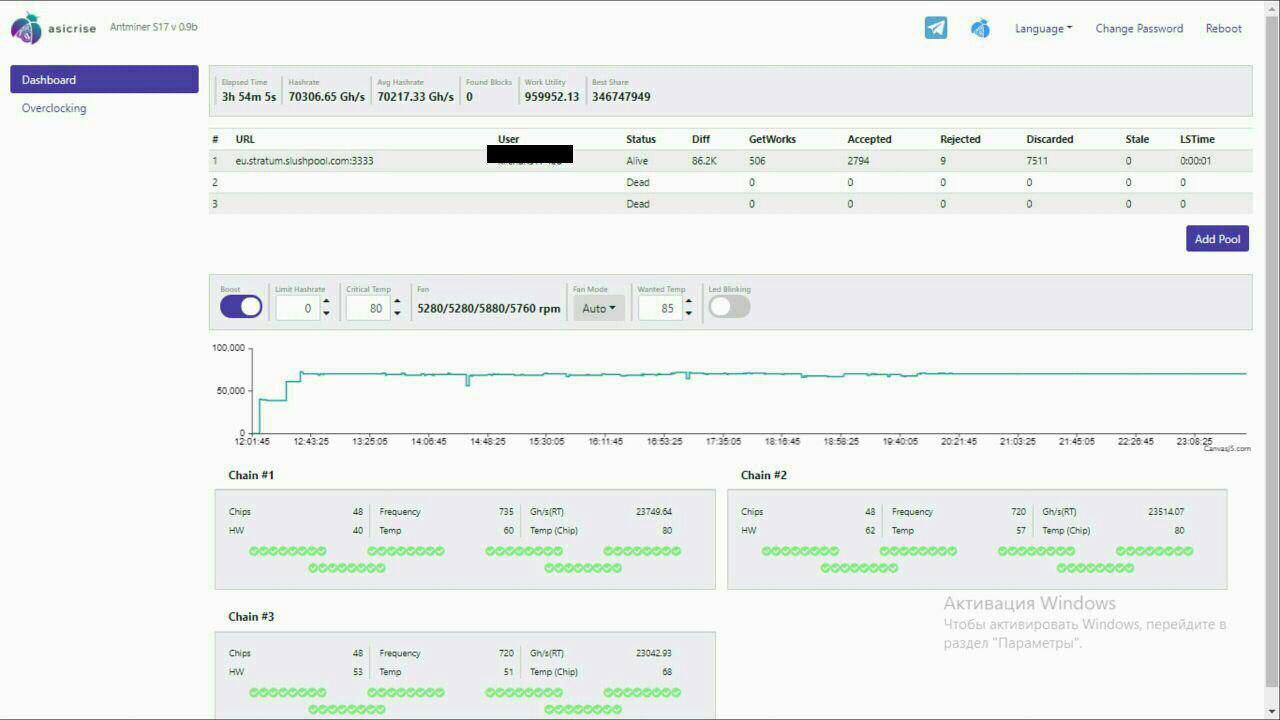Decrease Critical Temp with down arrow

point(397,314)
